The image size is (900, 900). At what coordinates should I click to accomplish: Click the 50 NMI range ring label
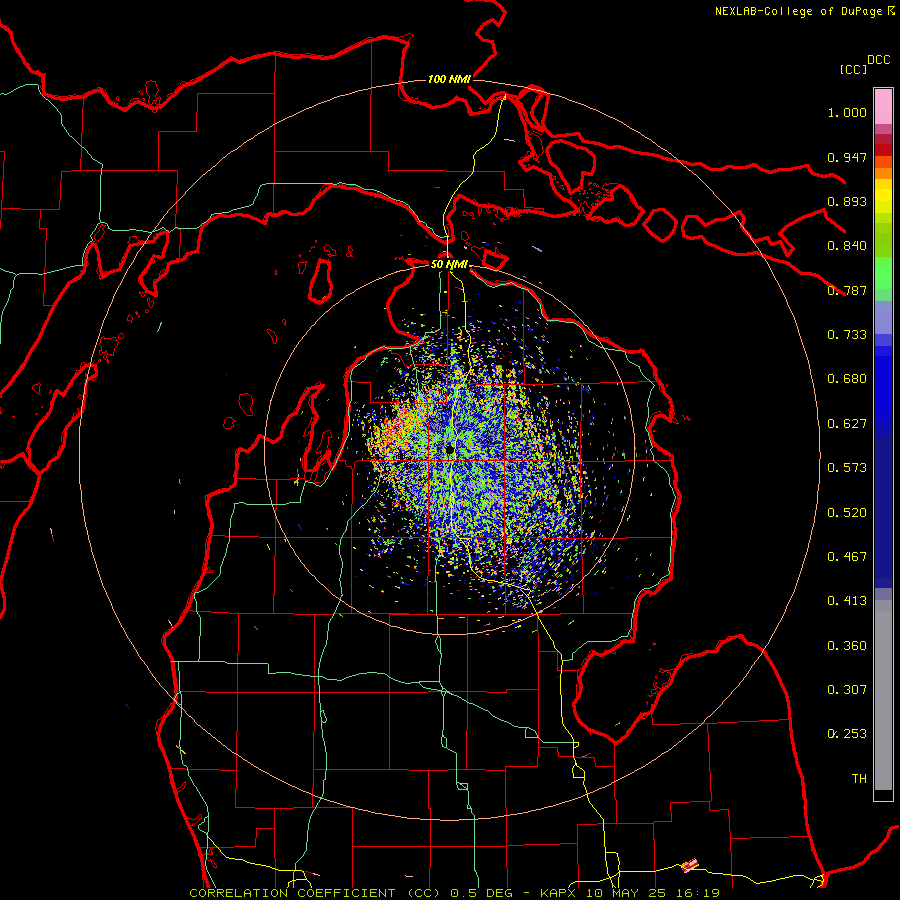click(x=449, y=264)
